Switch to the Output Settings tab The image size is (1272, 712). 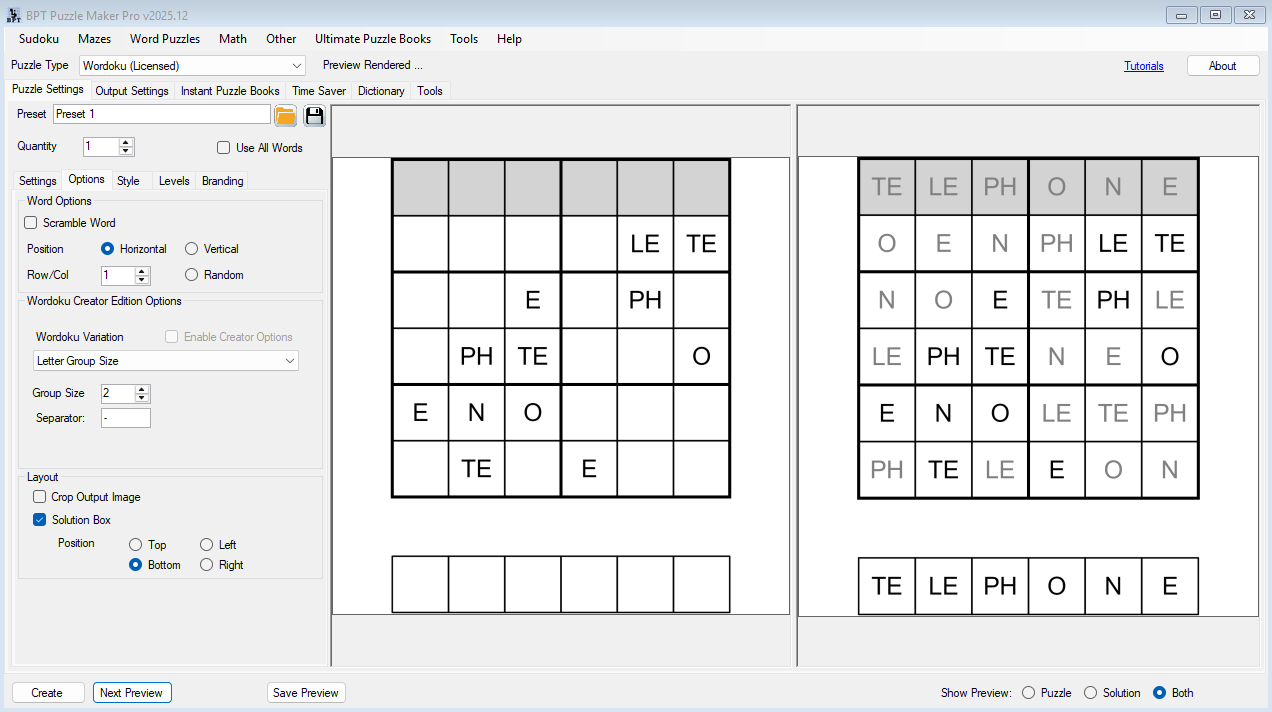[x=132, y=91]
